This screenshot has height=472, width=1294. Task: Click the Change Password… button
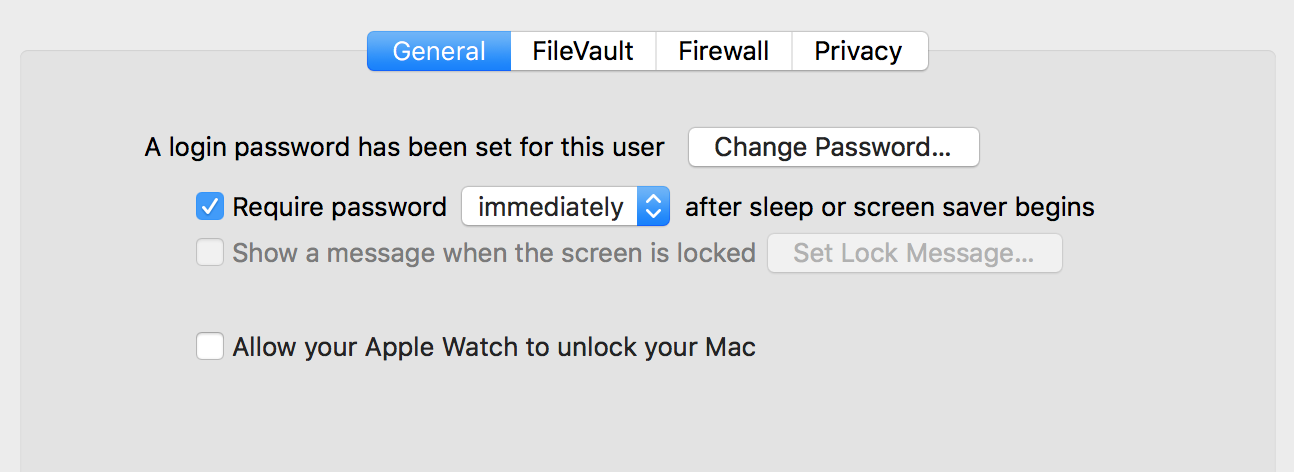pyautogui.click(x=833, y=147)
